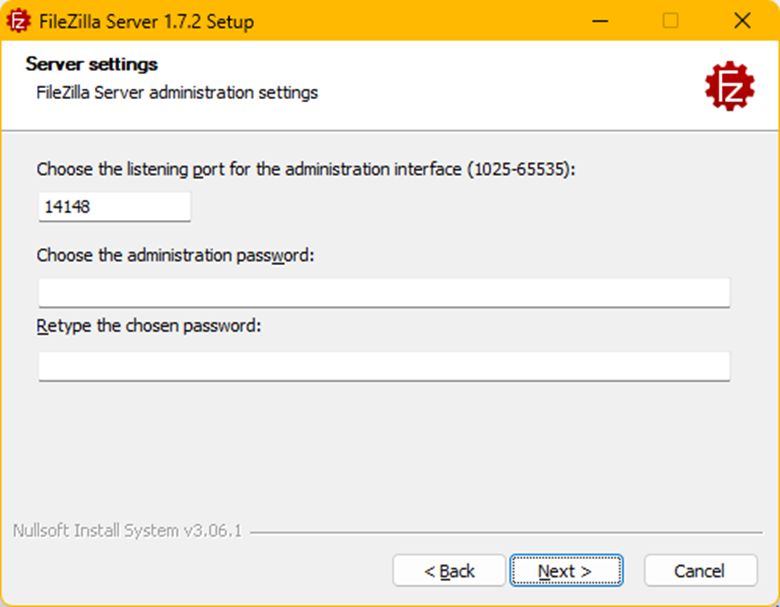Click the 'FileZilla Server 1.7.2 Setup' title
The image size is (780, 607).
(x=147, y=21)
